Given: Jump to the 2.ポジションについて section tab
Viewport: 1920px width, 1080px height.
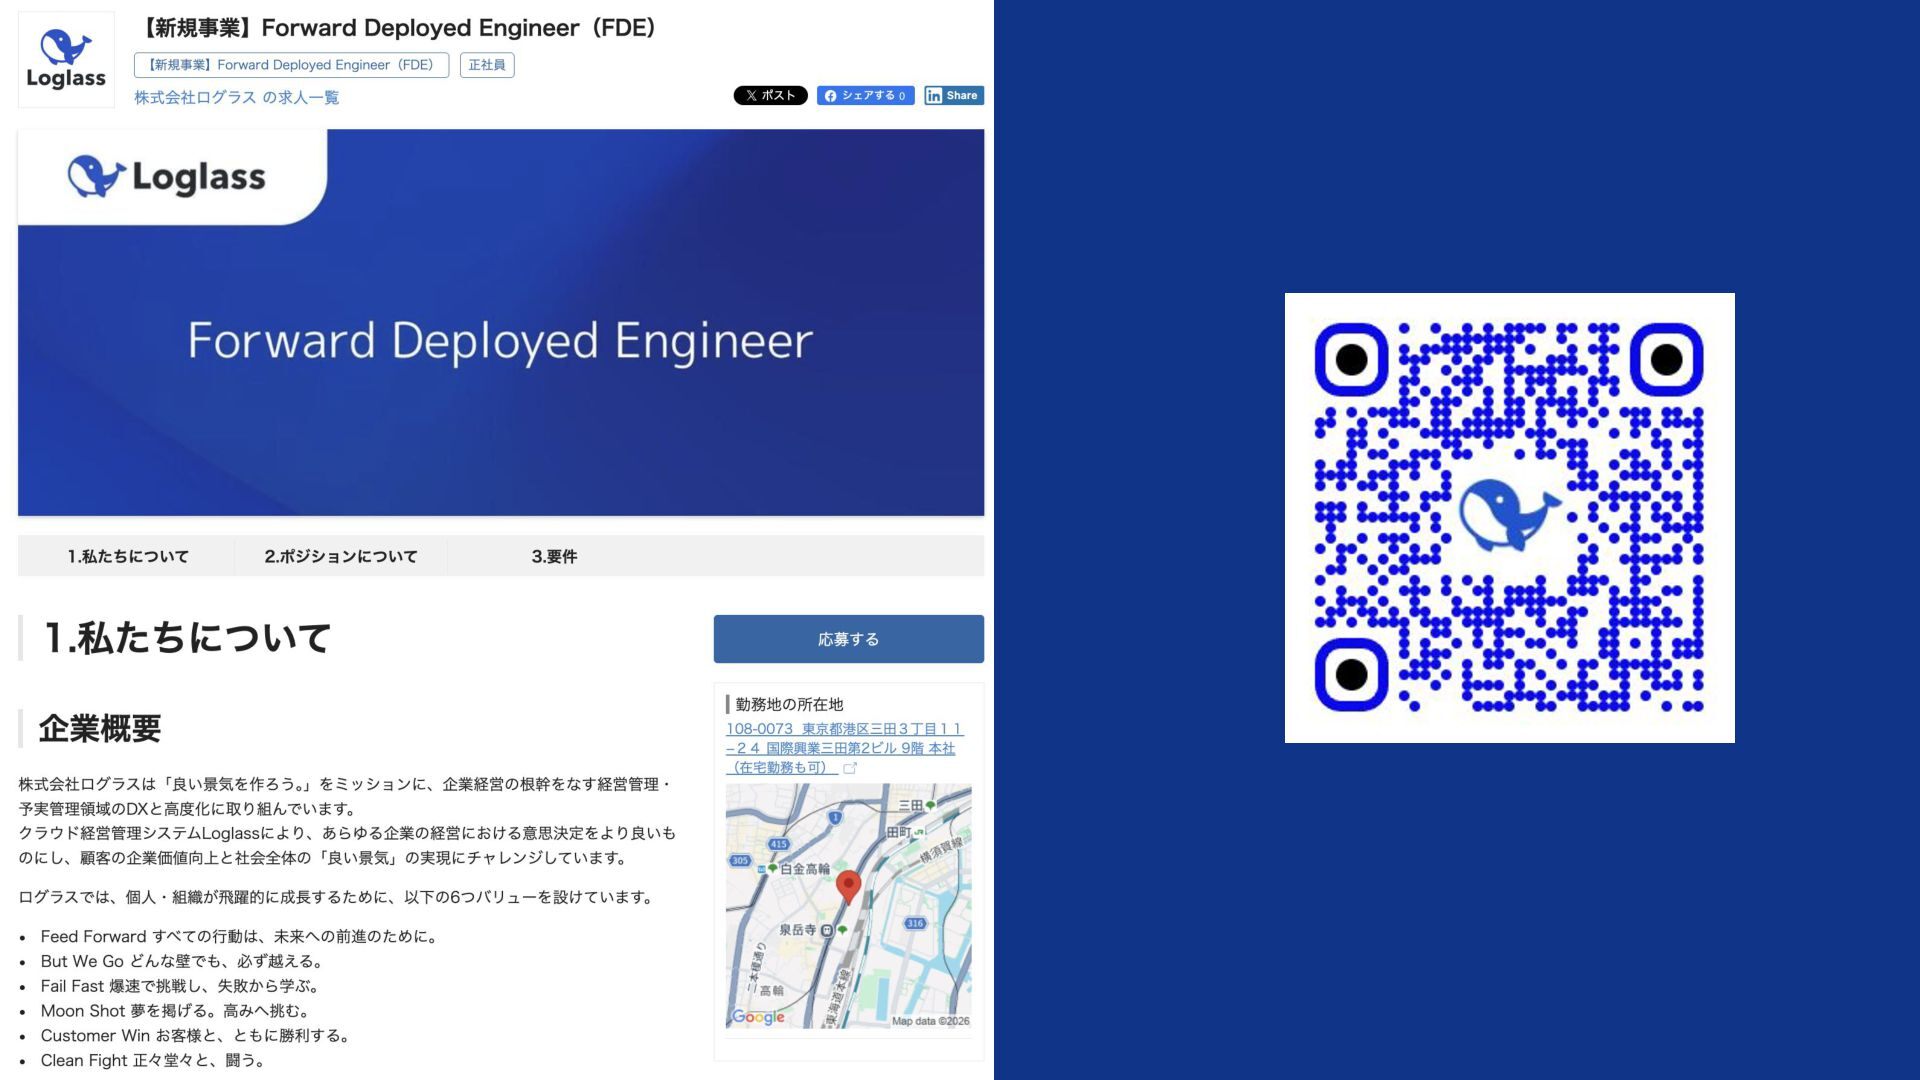Looking at the screenshot, I should point(341,556).
